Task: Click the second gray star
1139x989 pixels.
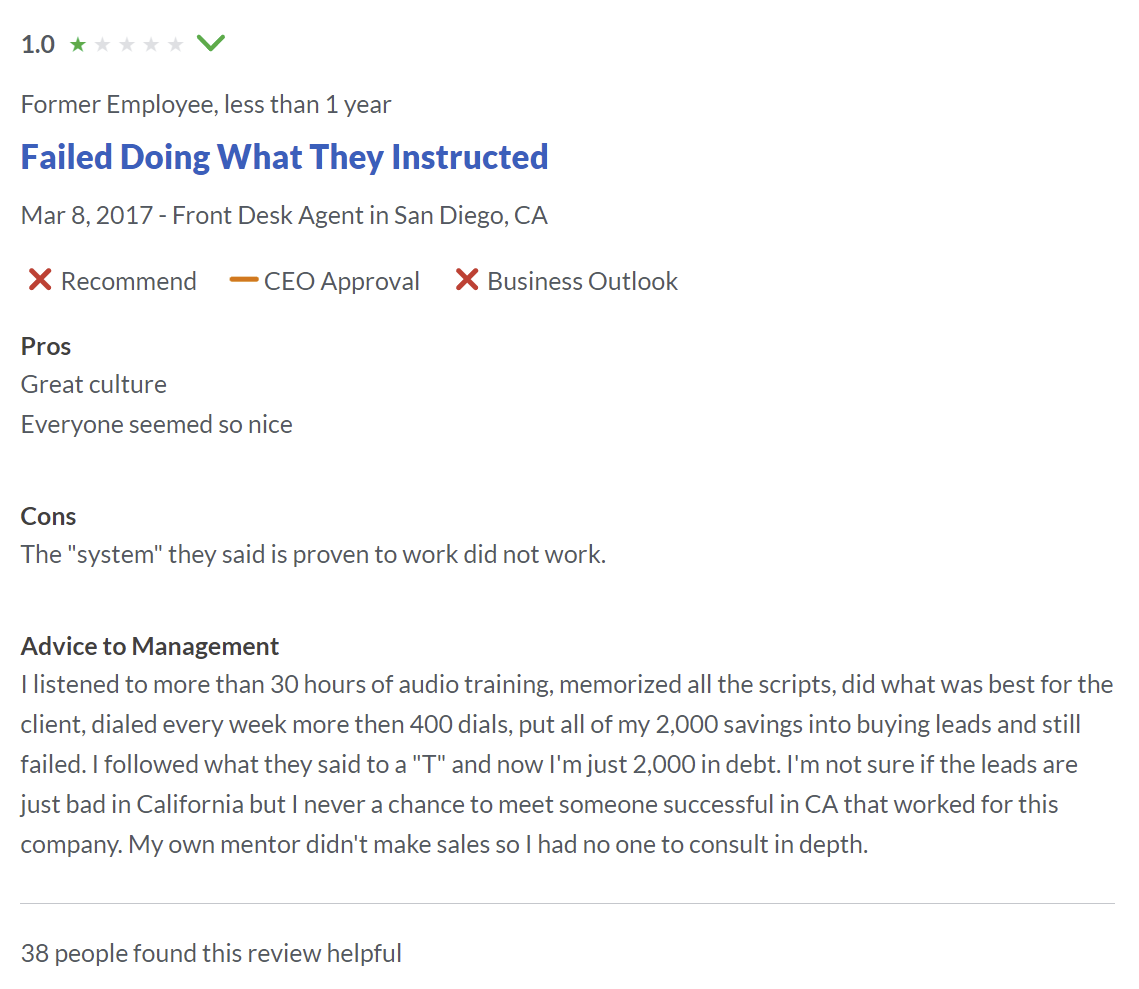Action: click(x=102, y=45)
